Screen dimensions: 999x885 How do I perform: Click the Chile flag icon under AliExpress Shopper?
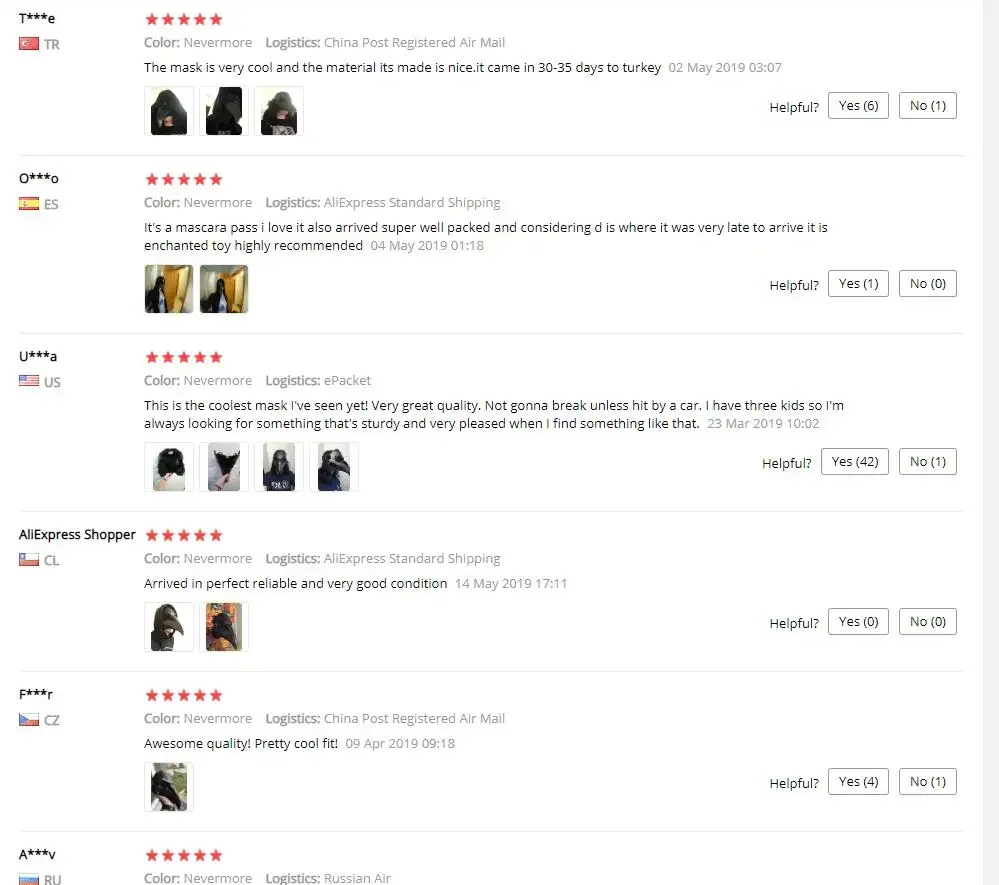(x=29, y=559)
